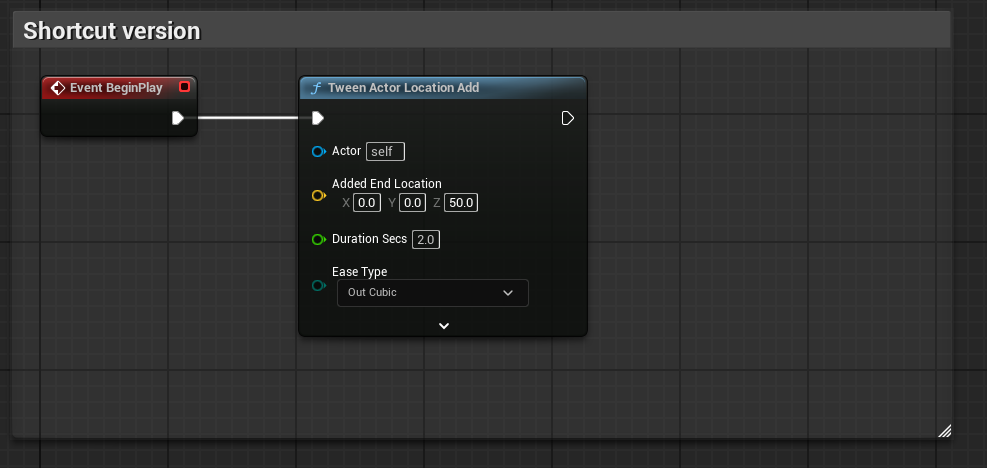Click the function icon on the Tween node title

(x=317, y=88)
